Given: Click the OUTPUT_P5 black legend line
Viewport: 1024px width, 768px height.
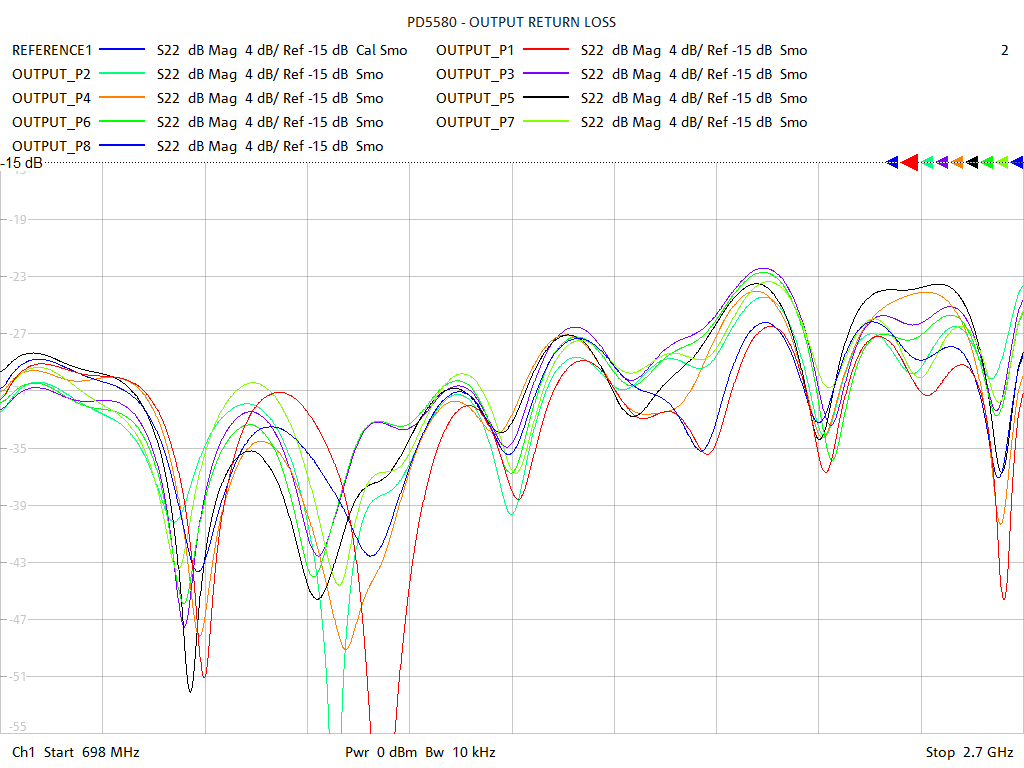Looking at the screenshot, I should coord(547,98).
